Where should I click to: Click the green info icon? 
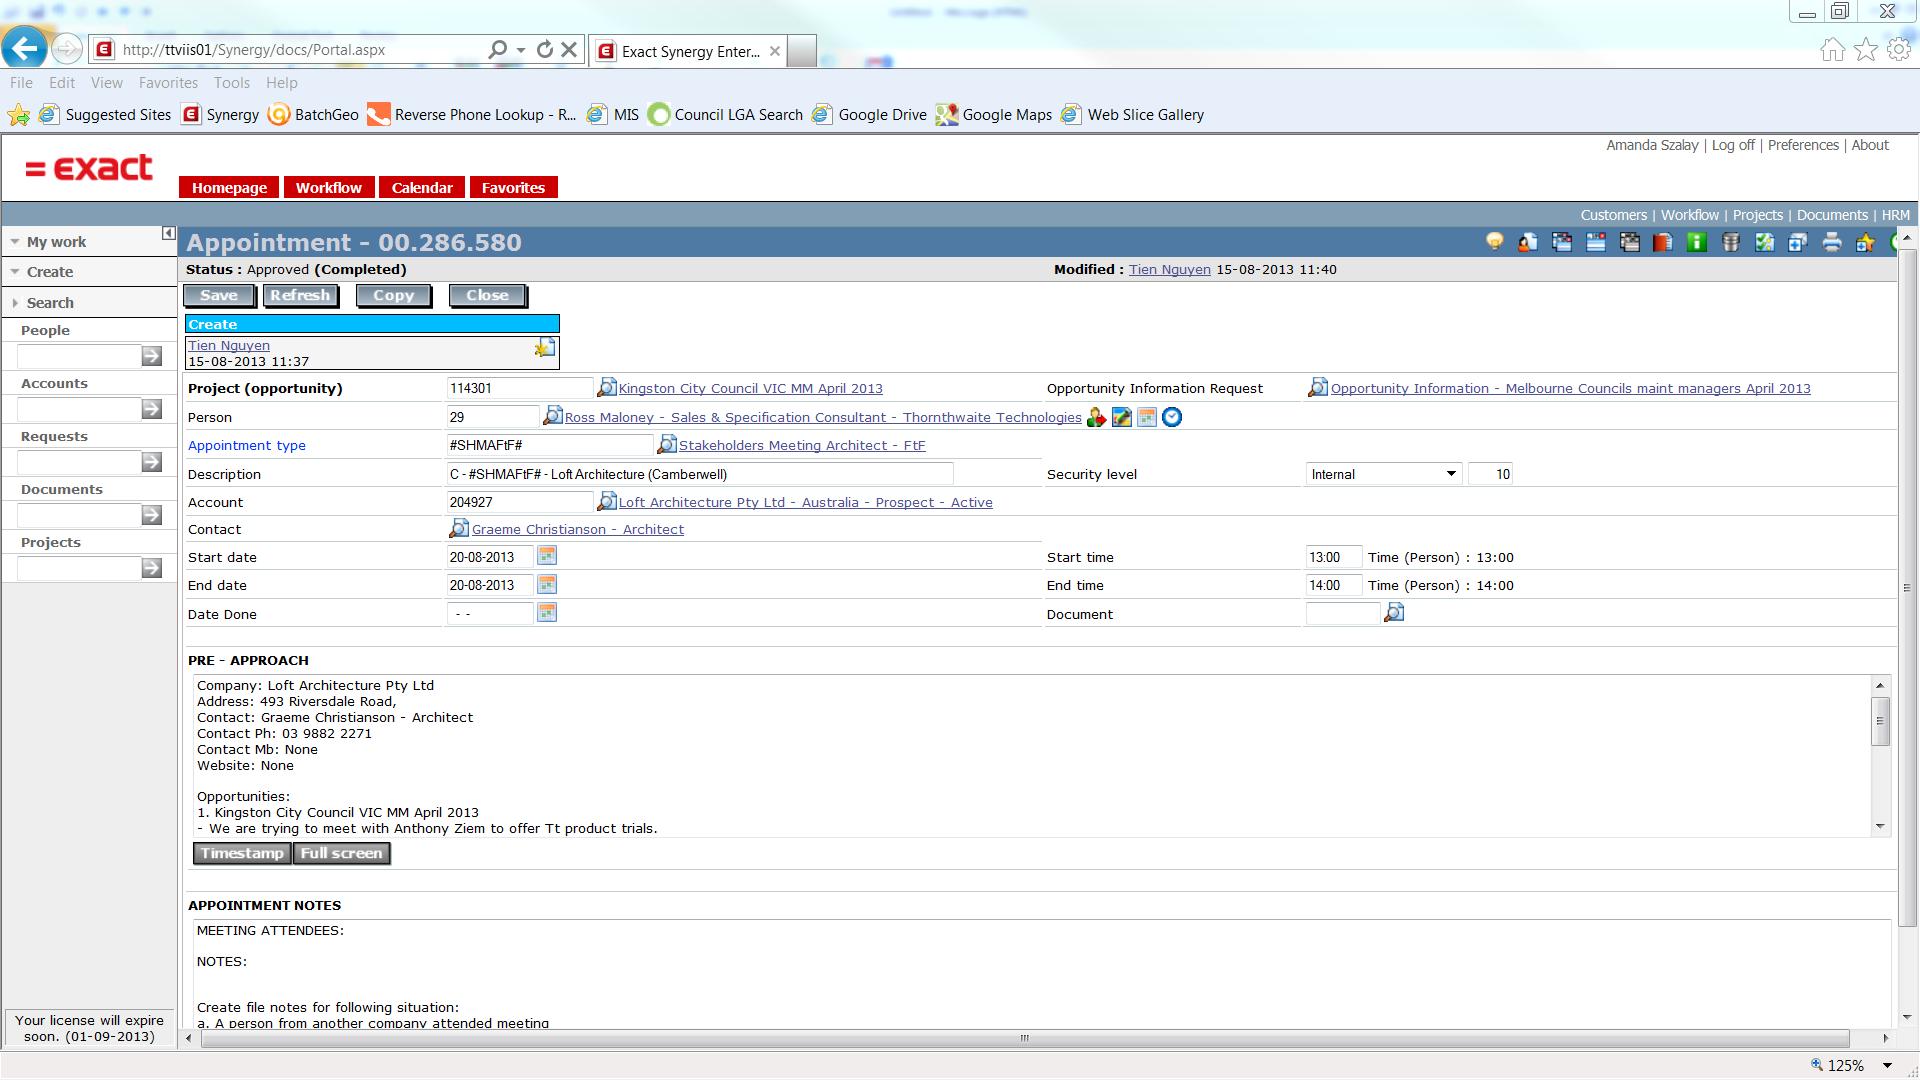[1697, 242]
